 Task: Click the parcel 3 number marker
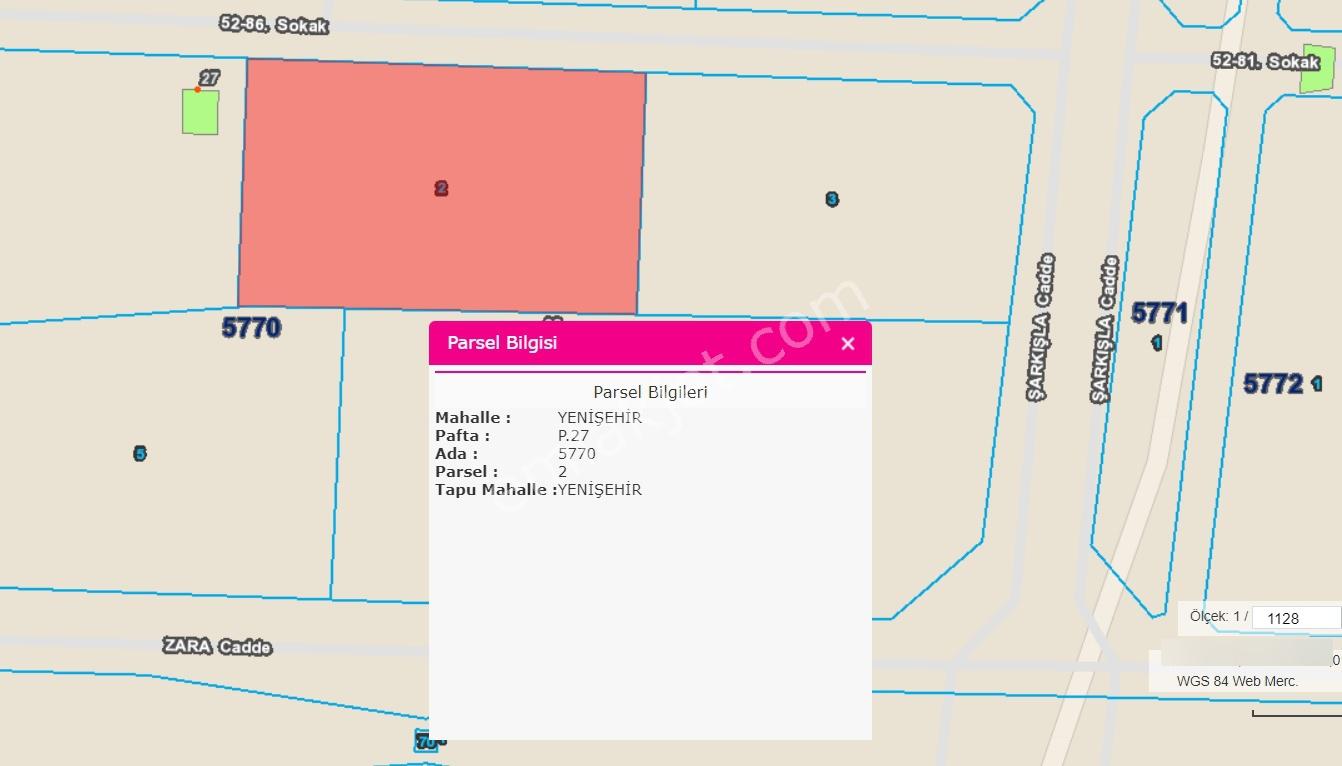coord(832,199)
